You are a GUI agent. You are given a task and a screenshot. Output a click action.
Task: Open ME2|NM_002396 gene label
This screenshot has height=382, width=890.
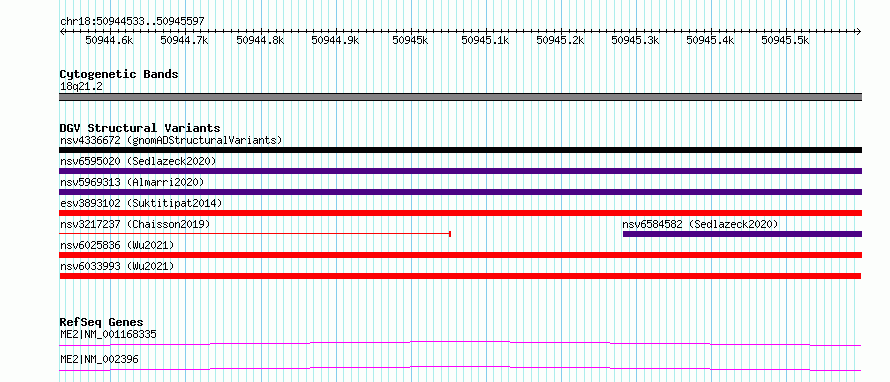click(99, 359)
